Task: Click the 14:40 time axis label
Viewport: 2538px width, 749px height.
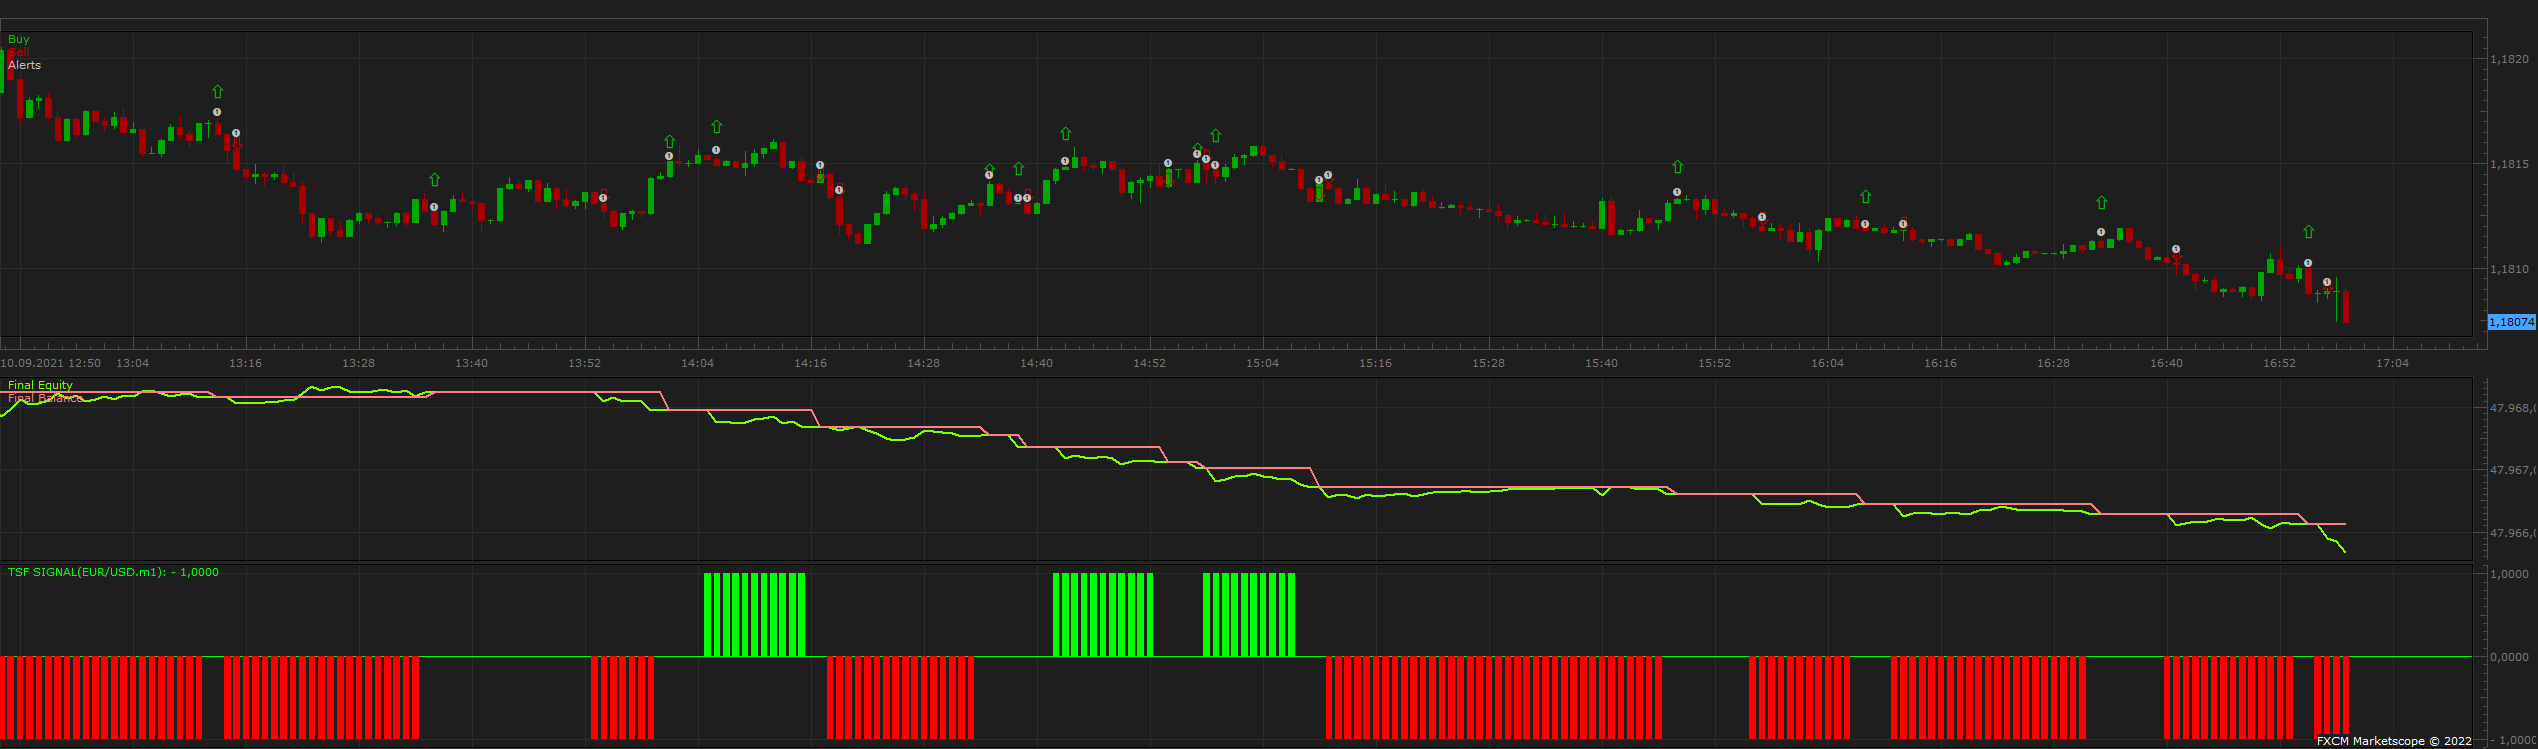Action: pos(1037,363)
